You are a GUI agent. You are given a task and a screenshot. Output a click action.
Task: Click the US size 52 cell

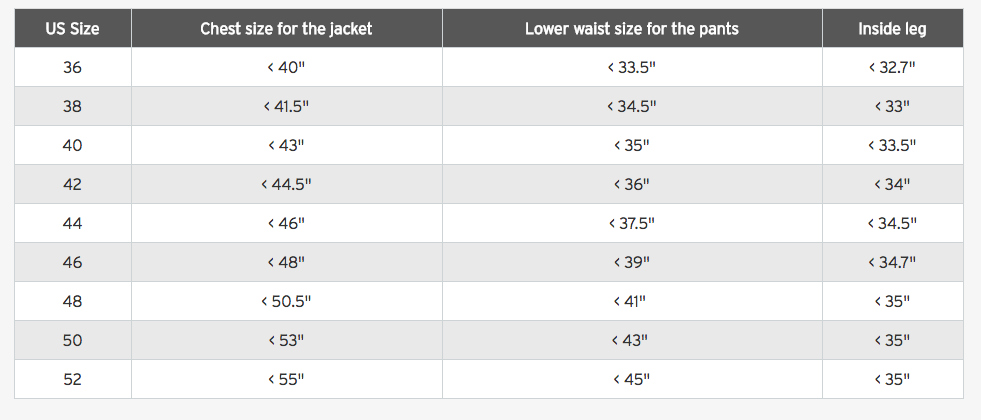pyautogui.click(x=73, y=379)
